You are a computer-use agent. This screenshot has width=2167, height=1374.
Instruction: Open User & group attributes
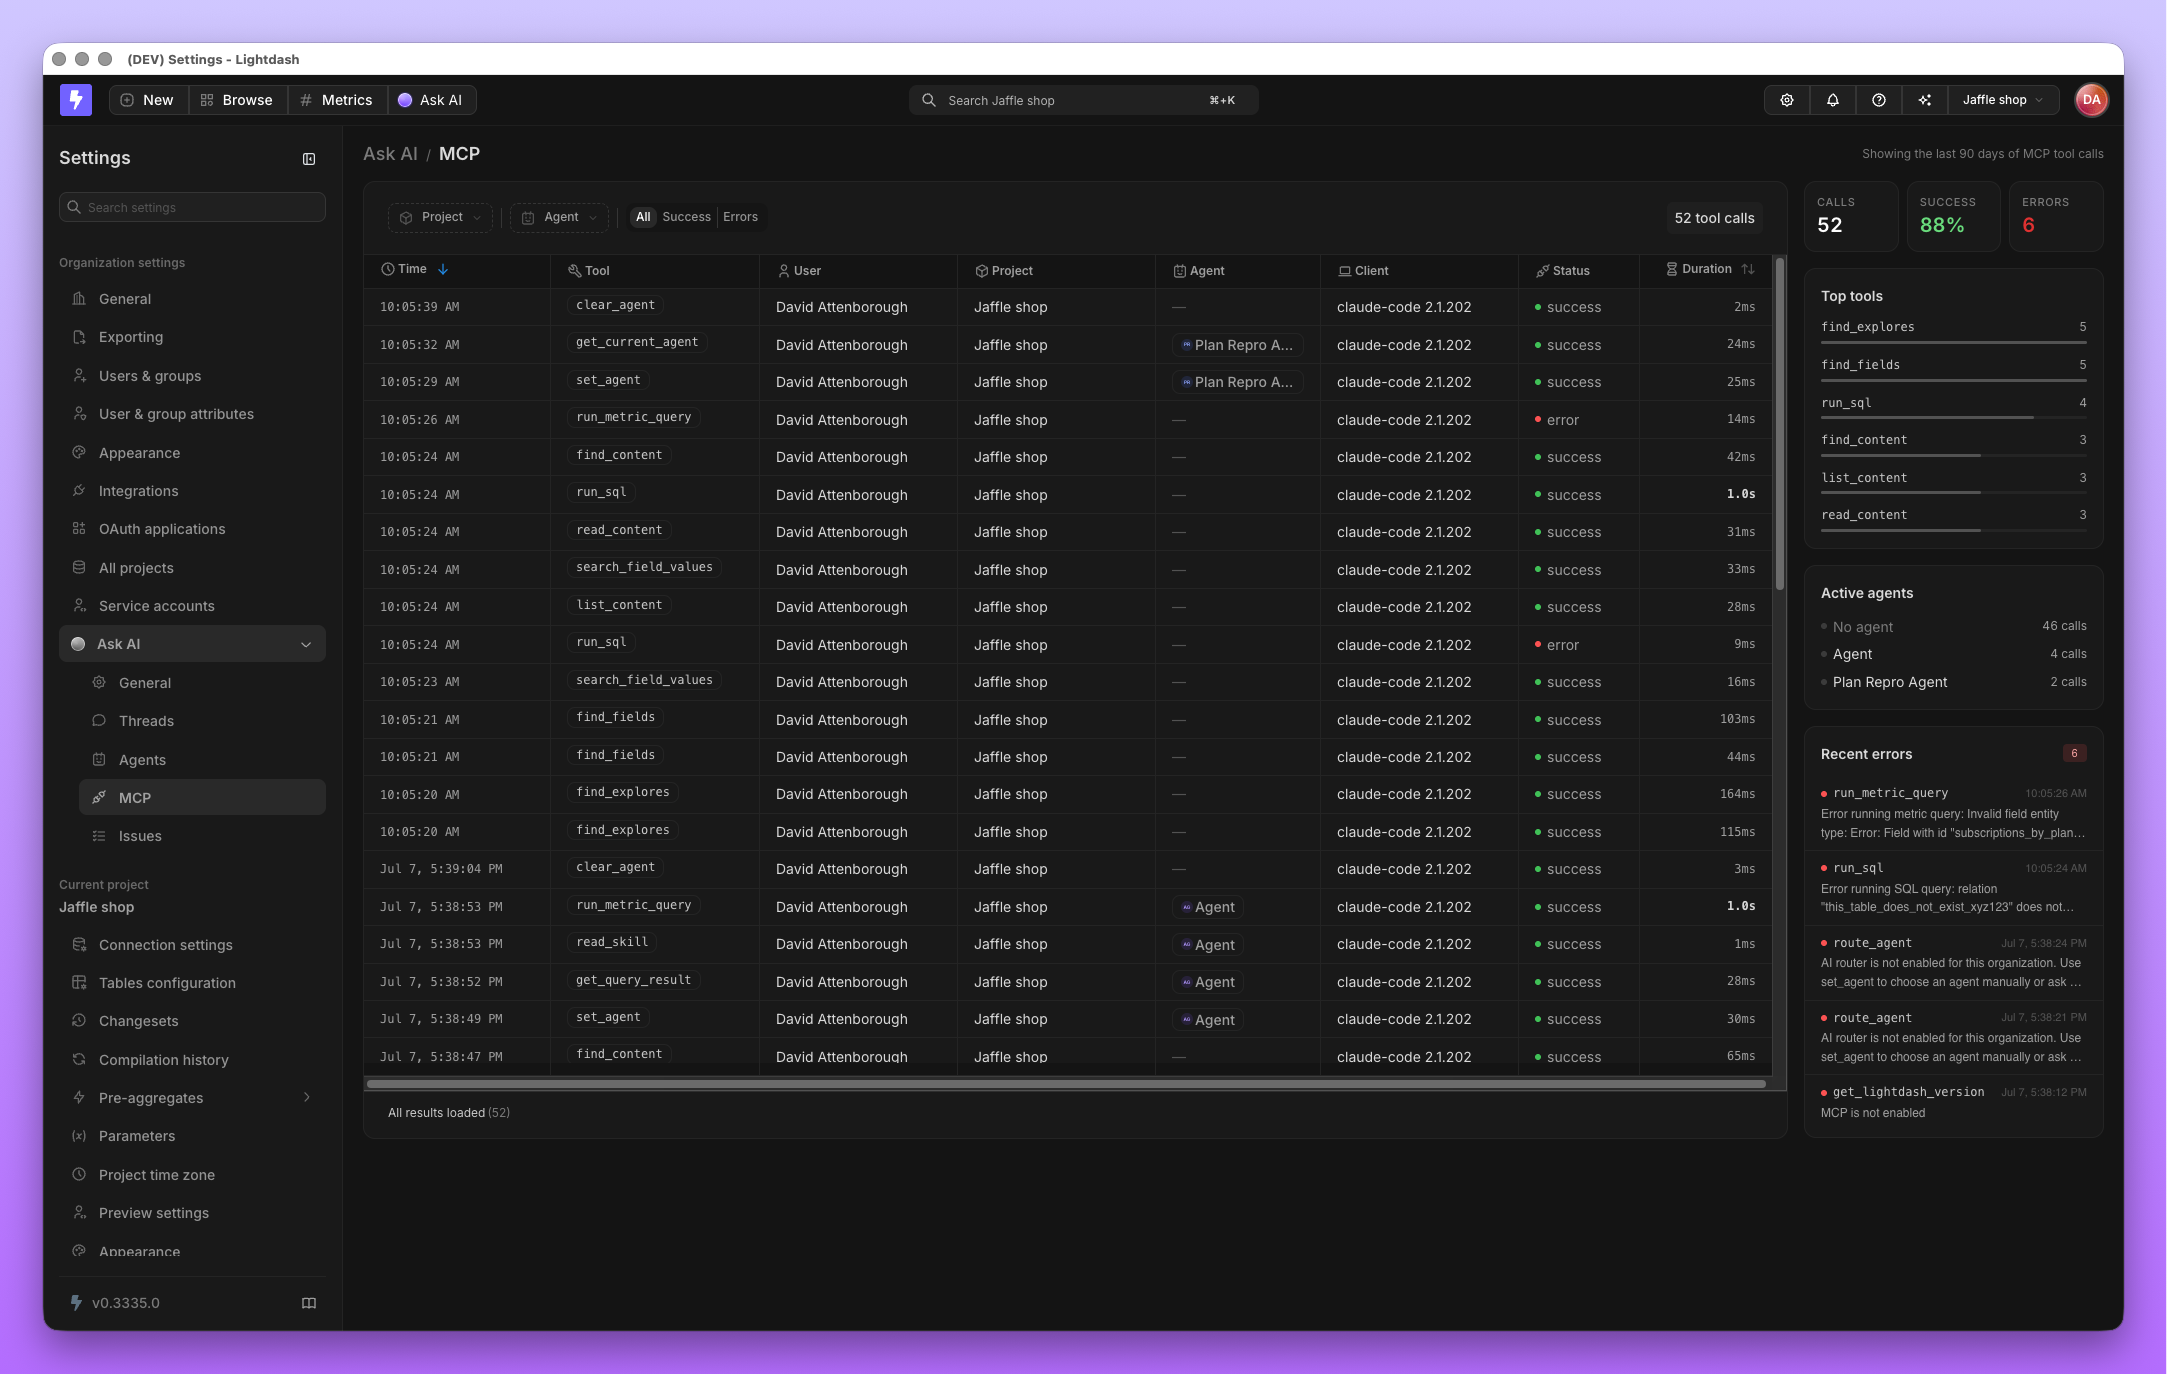coord(192,414)
